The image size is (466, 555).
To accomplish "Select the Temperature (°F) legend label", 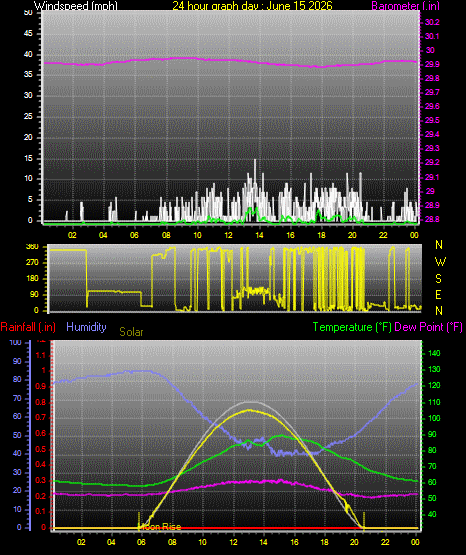I will 352,327.
